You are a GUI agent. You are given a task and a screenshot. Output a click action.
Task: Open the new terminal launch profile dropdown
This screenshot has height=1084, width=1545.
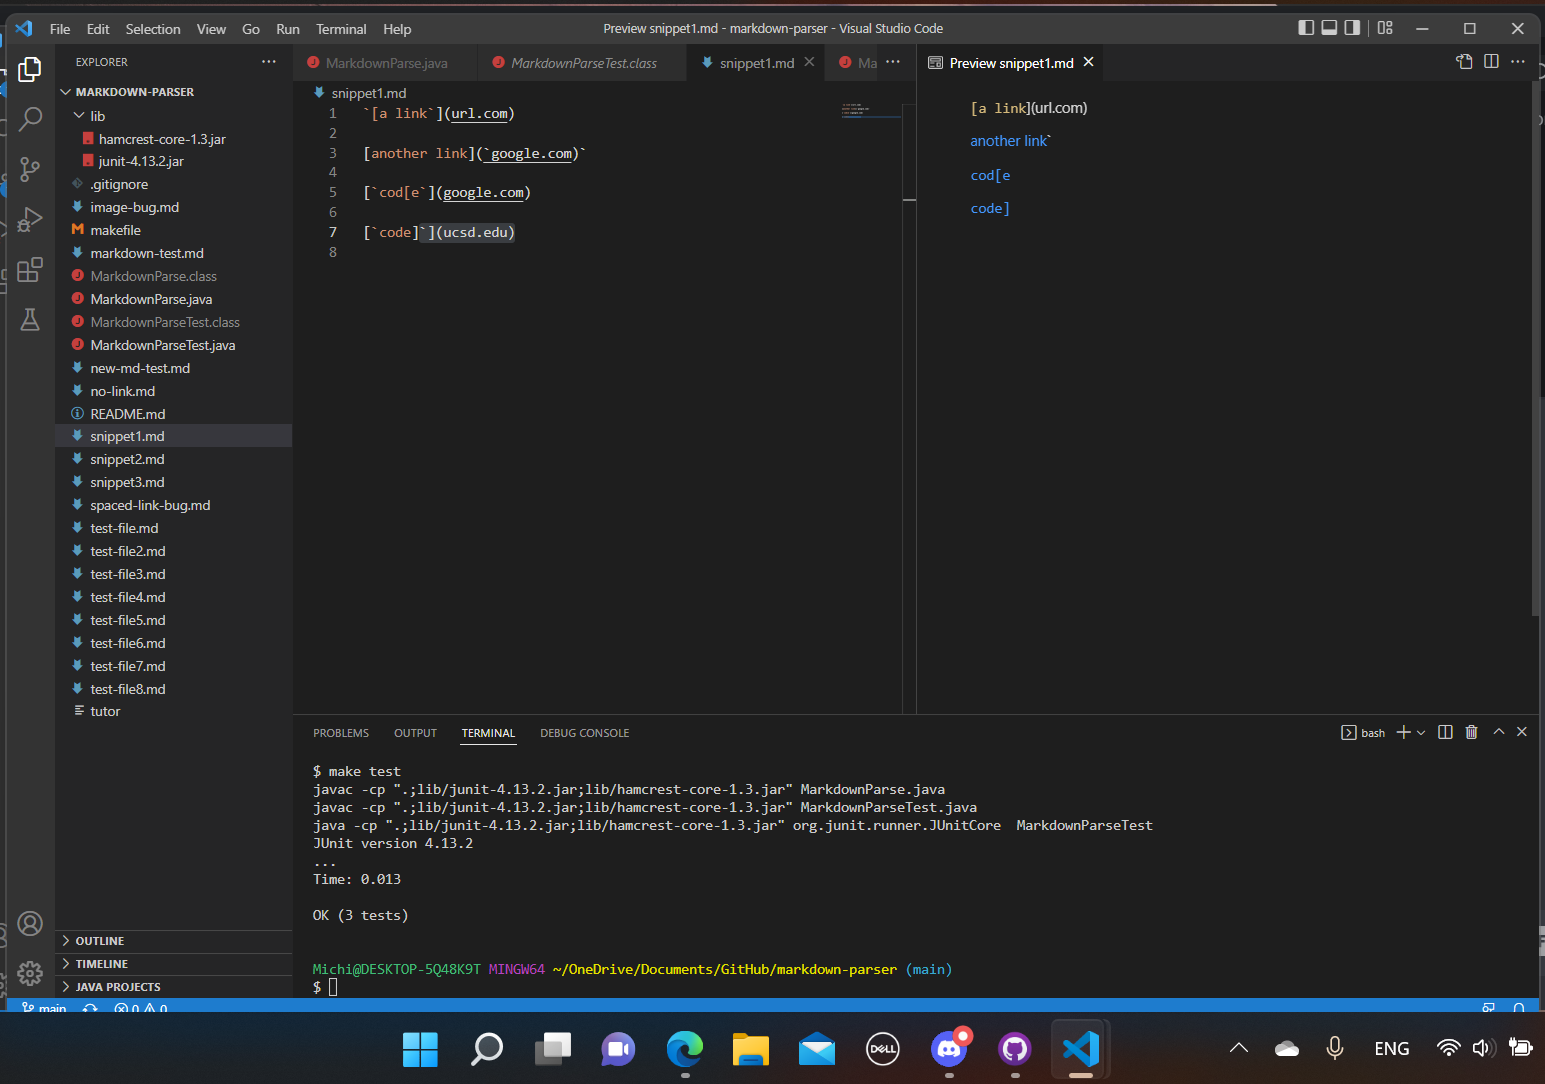1421,733
